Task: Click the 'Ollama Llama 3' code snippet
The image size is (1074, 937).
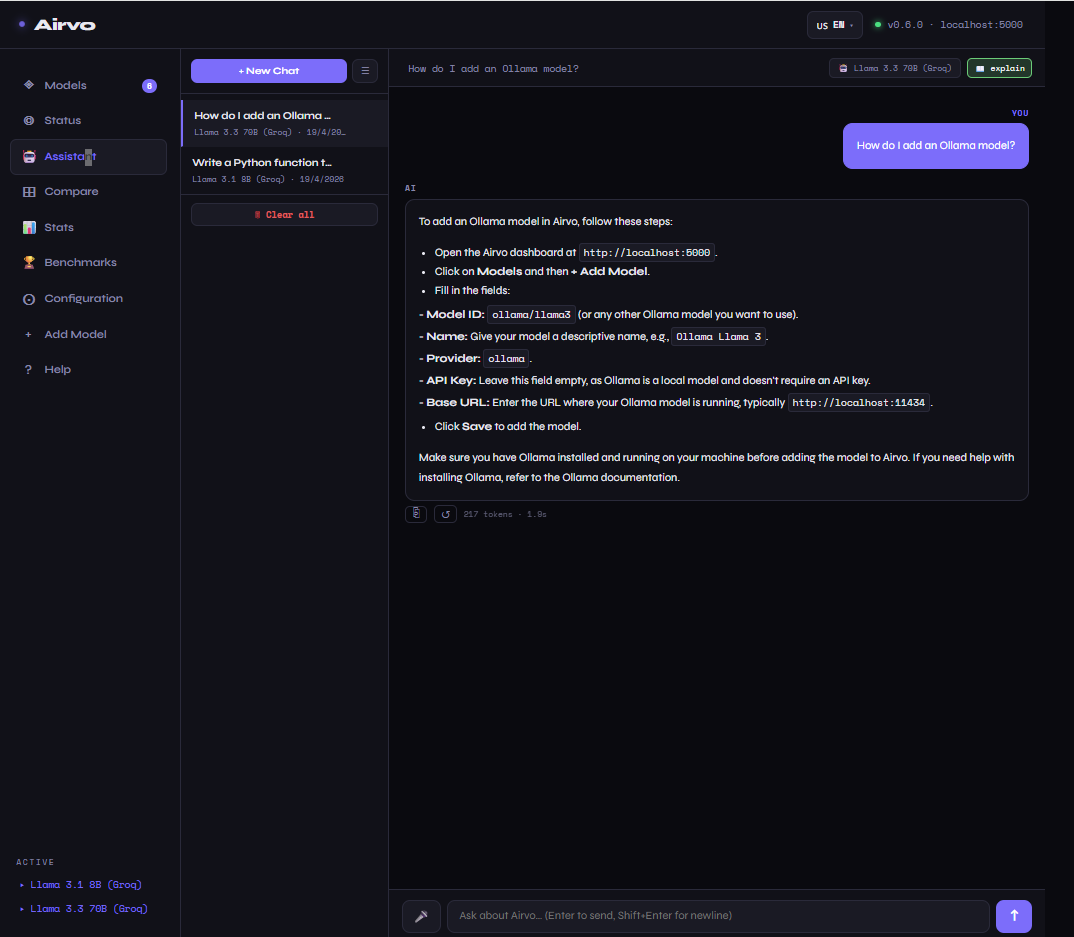Action: coord(719,337)
